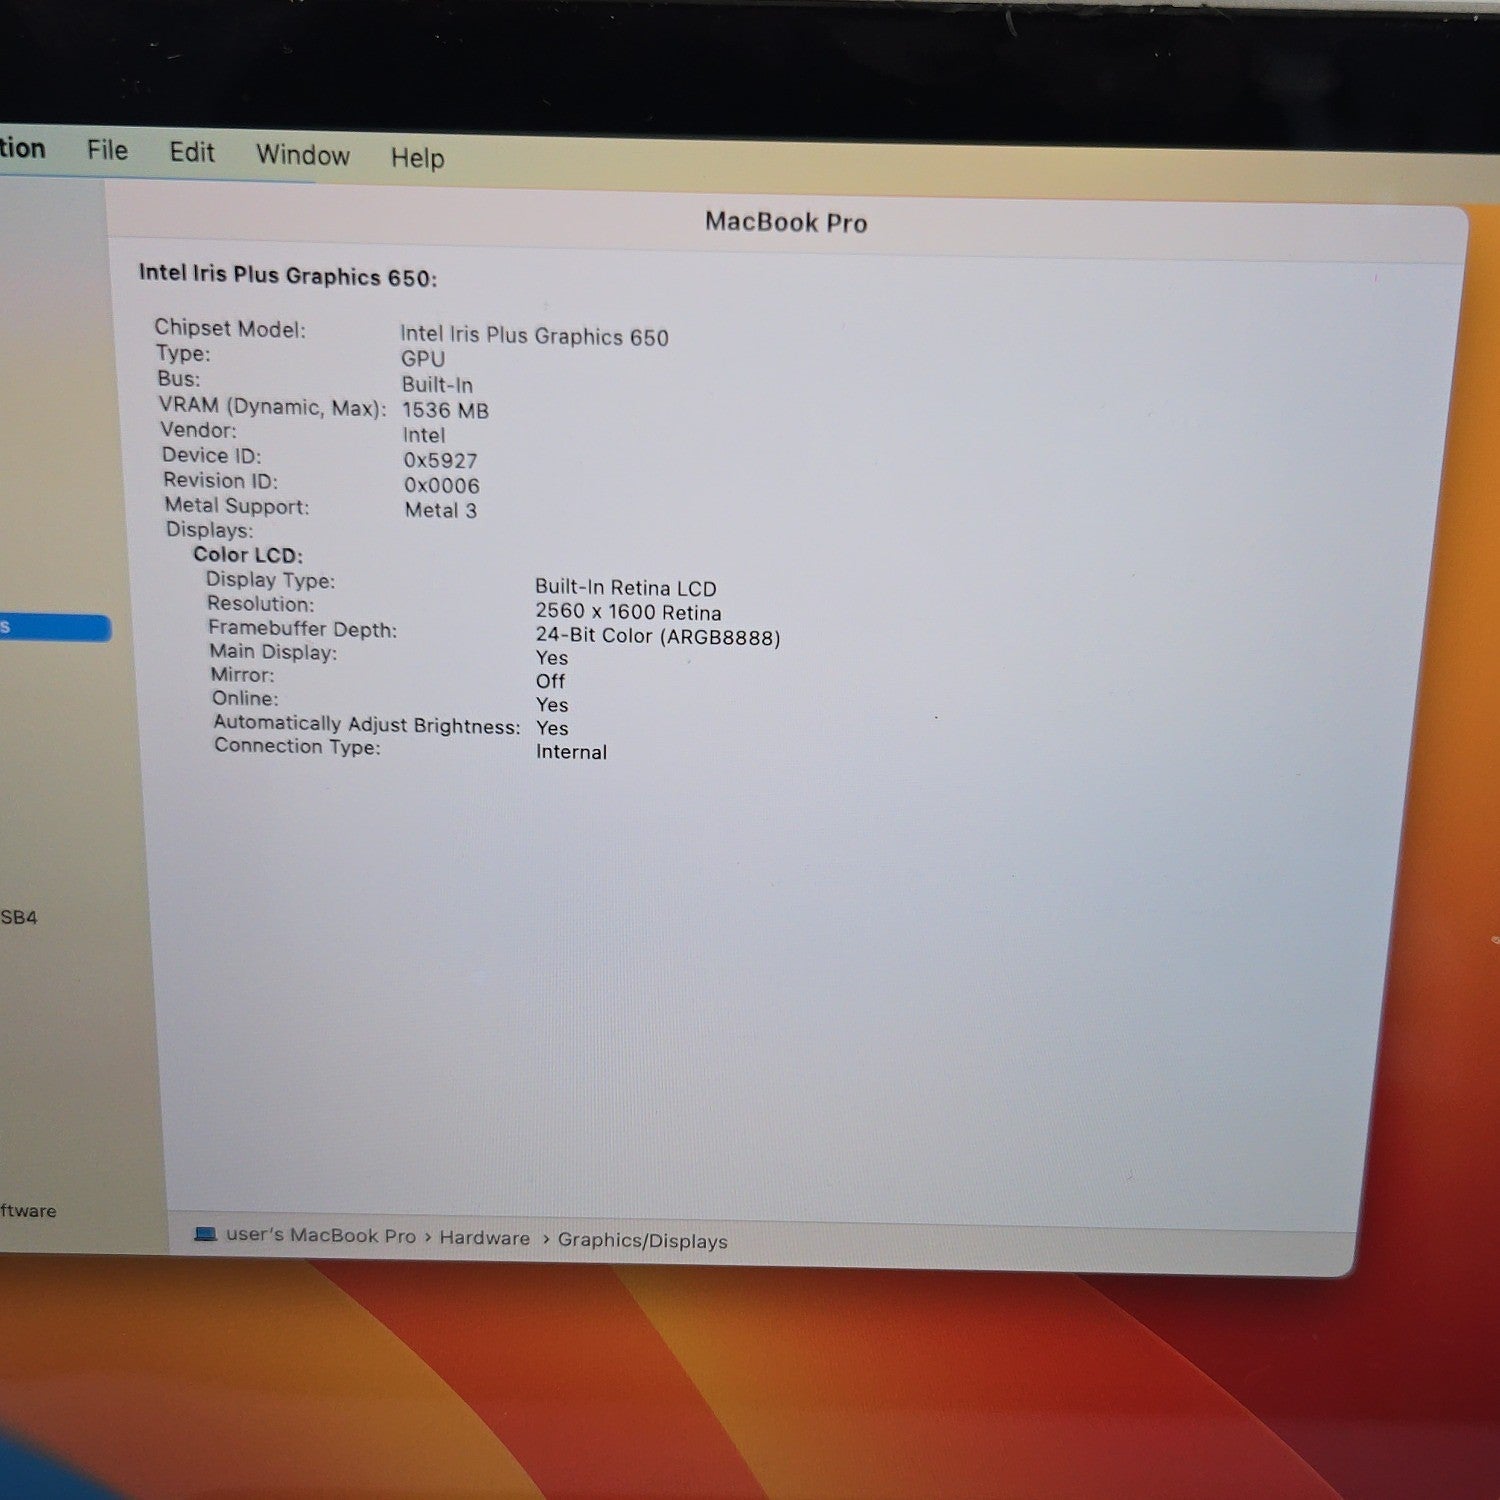Click the "VRAM (Dynamic, Max):" label
Viewport: 1500px width, 1500px height.
pos(272,407)
